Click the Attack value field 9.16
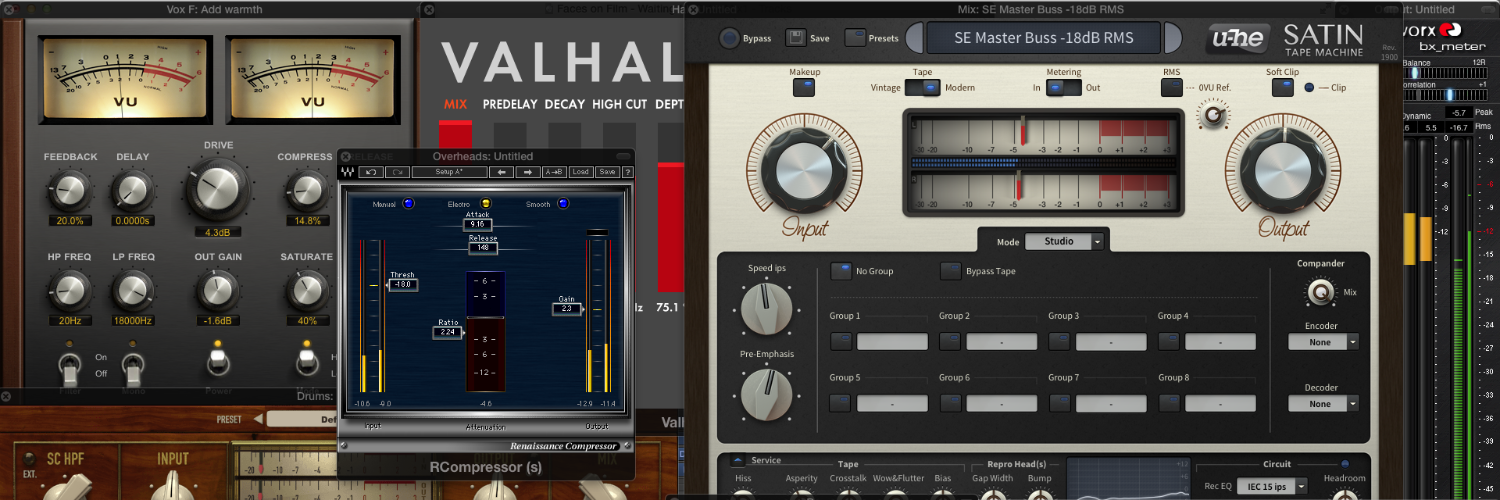The width and height of the screenshot is (1500, 500). pos(477,225)
